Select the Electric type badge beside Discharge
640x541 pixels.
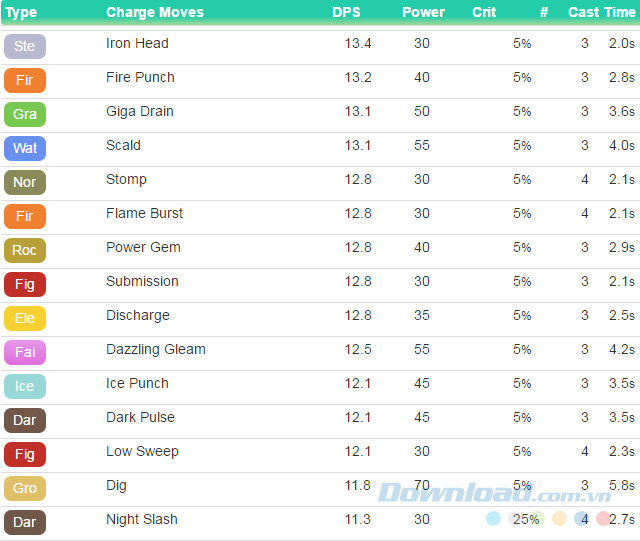point(25,318)
